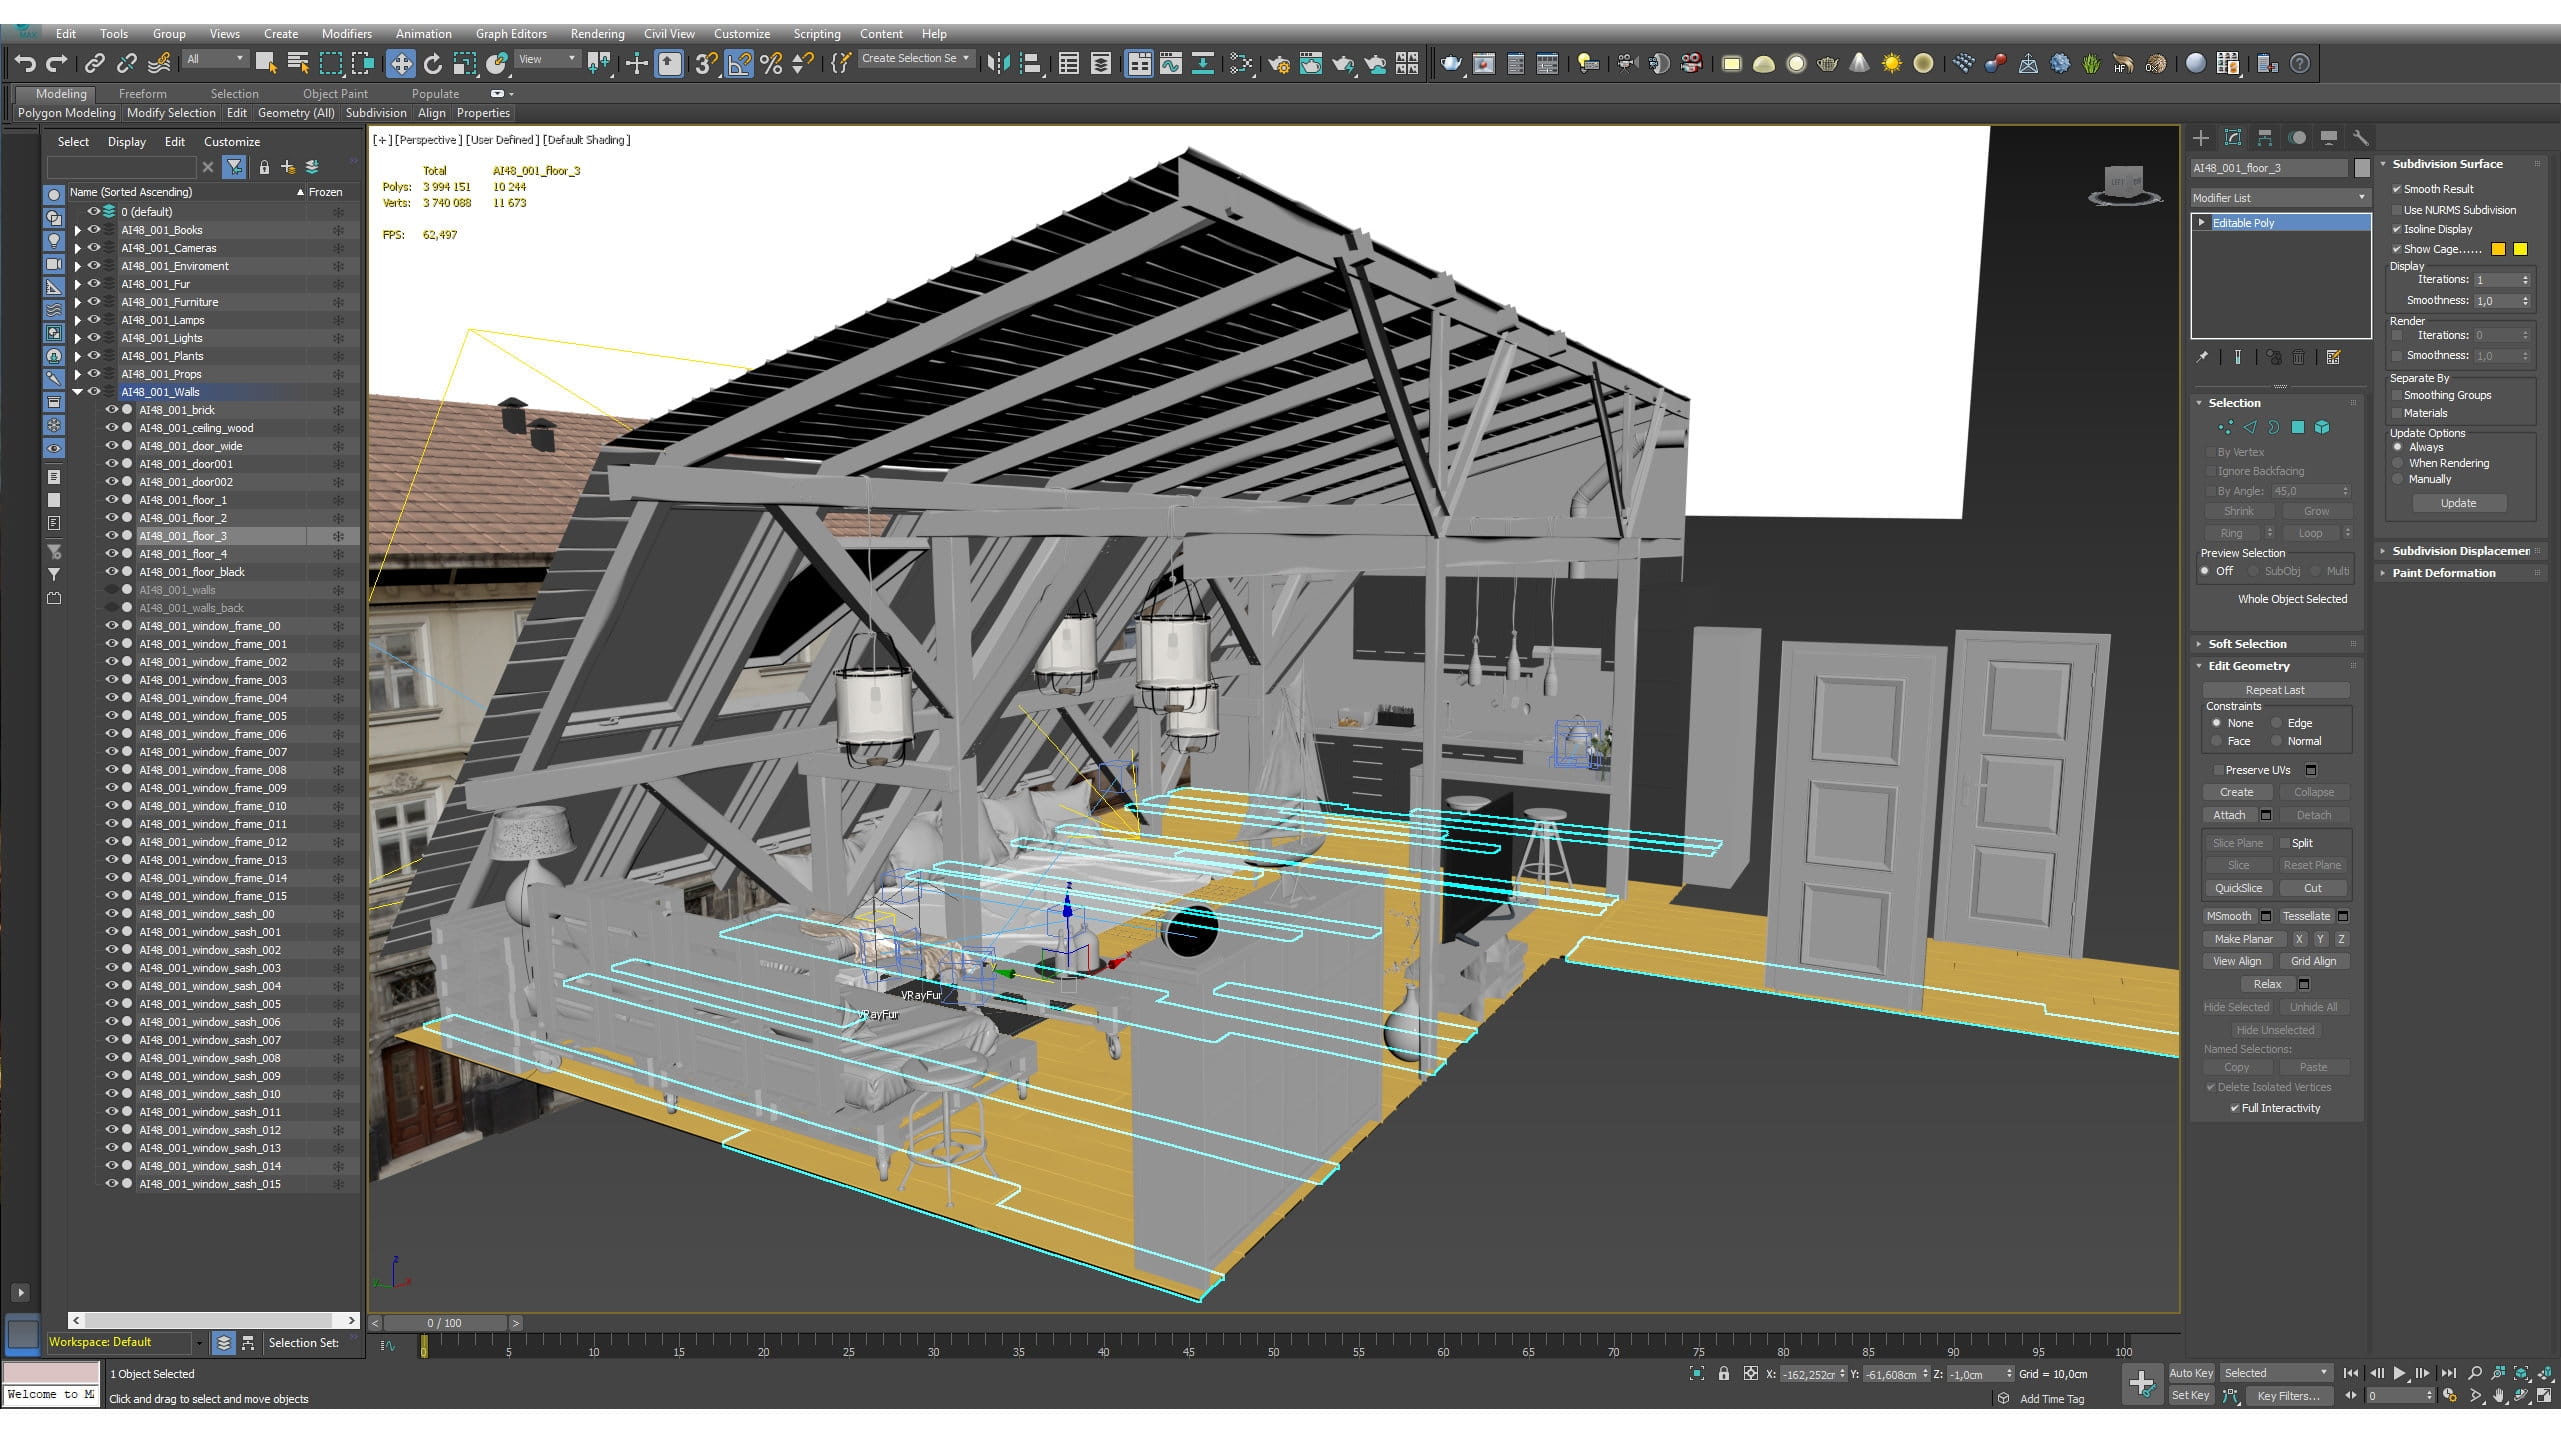
Task: Open the Rendering menu
Action: tap(597, 34)
